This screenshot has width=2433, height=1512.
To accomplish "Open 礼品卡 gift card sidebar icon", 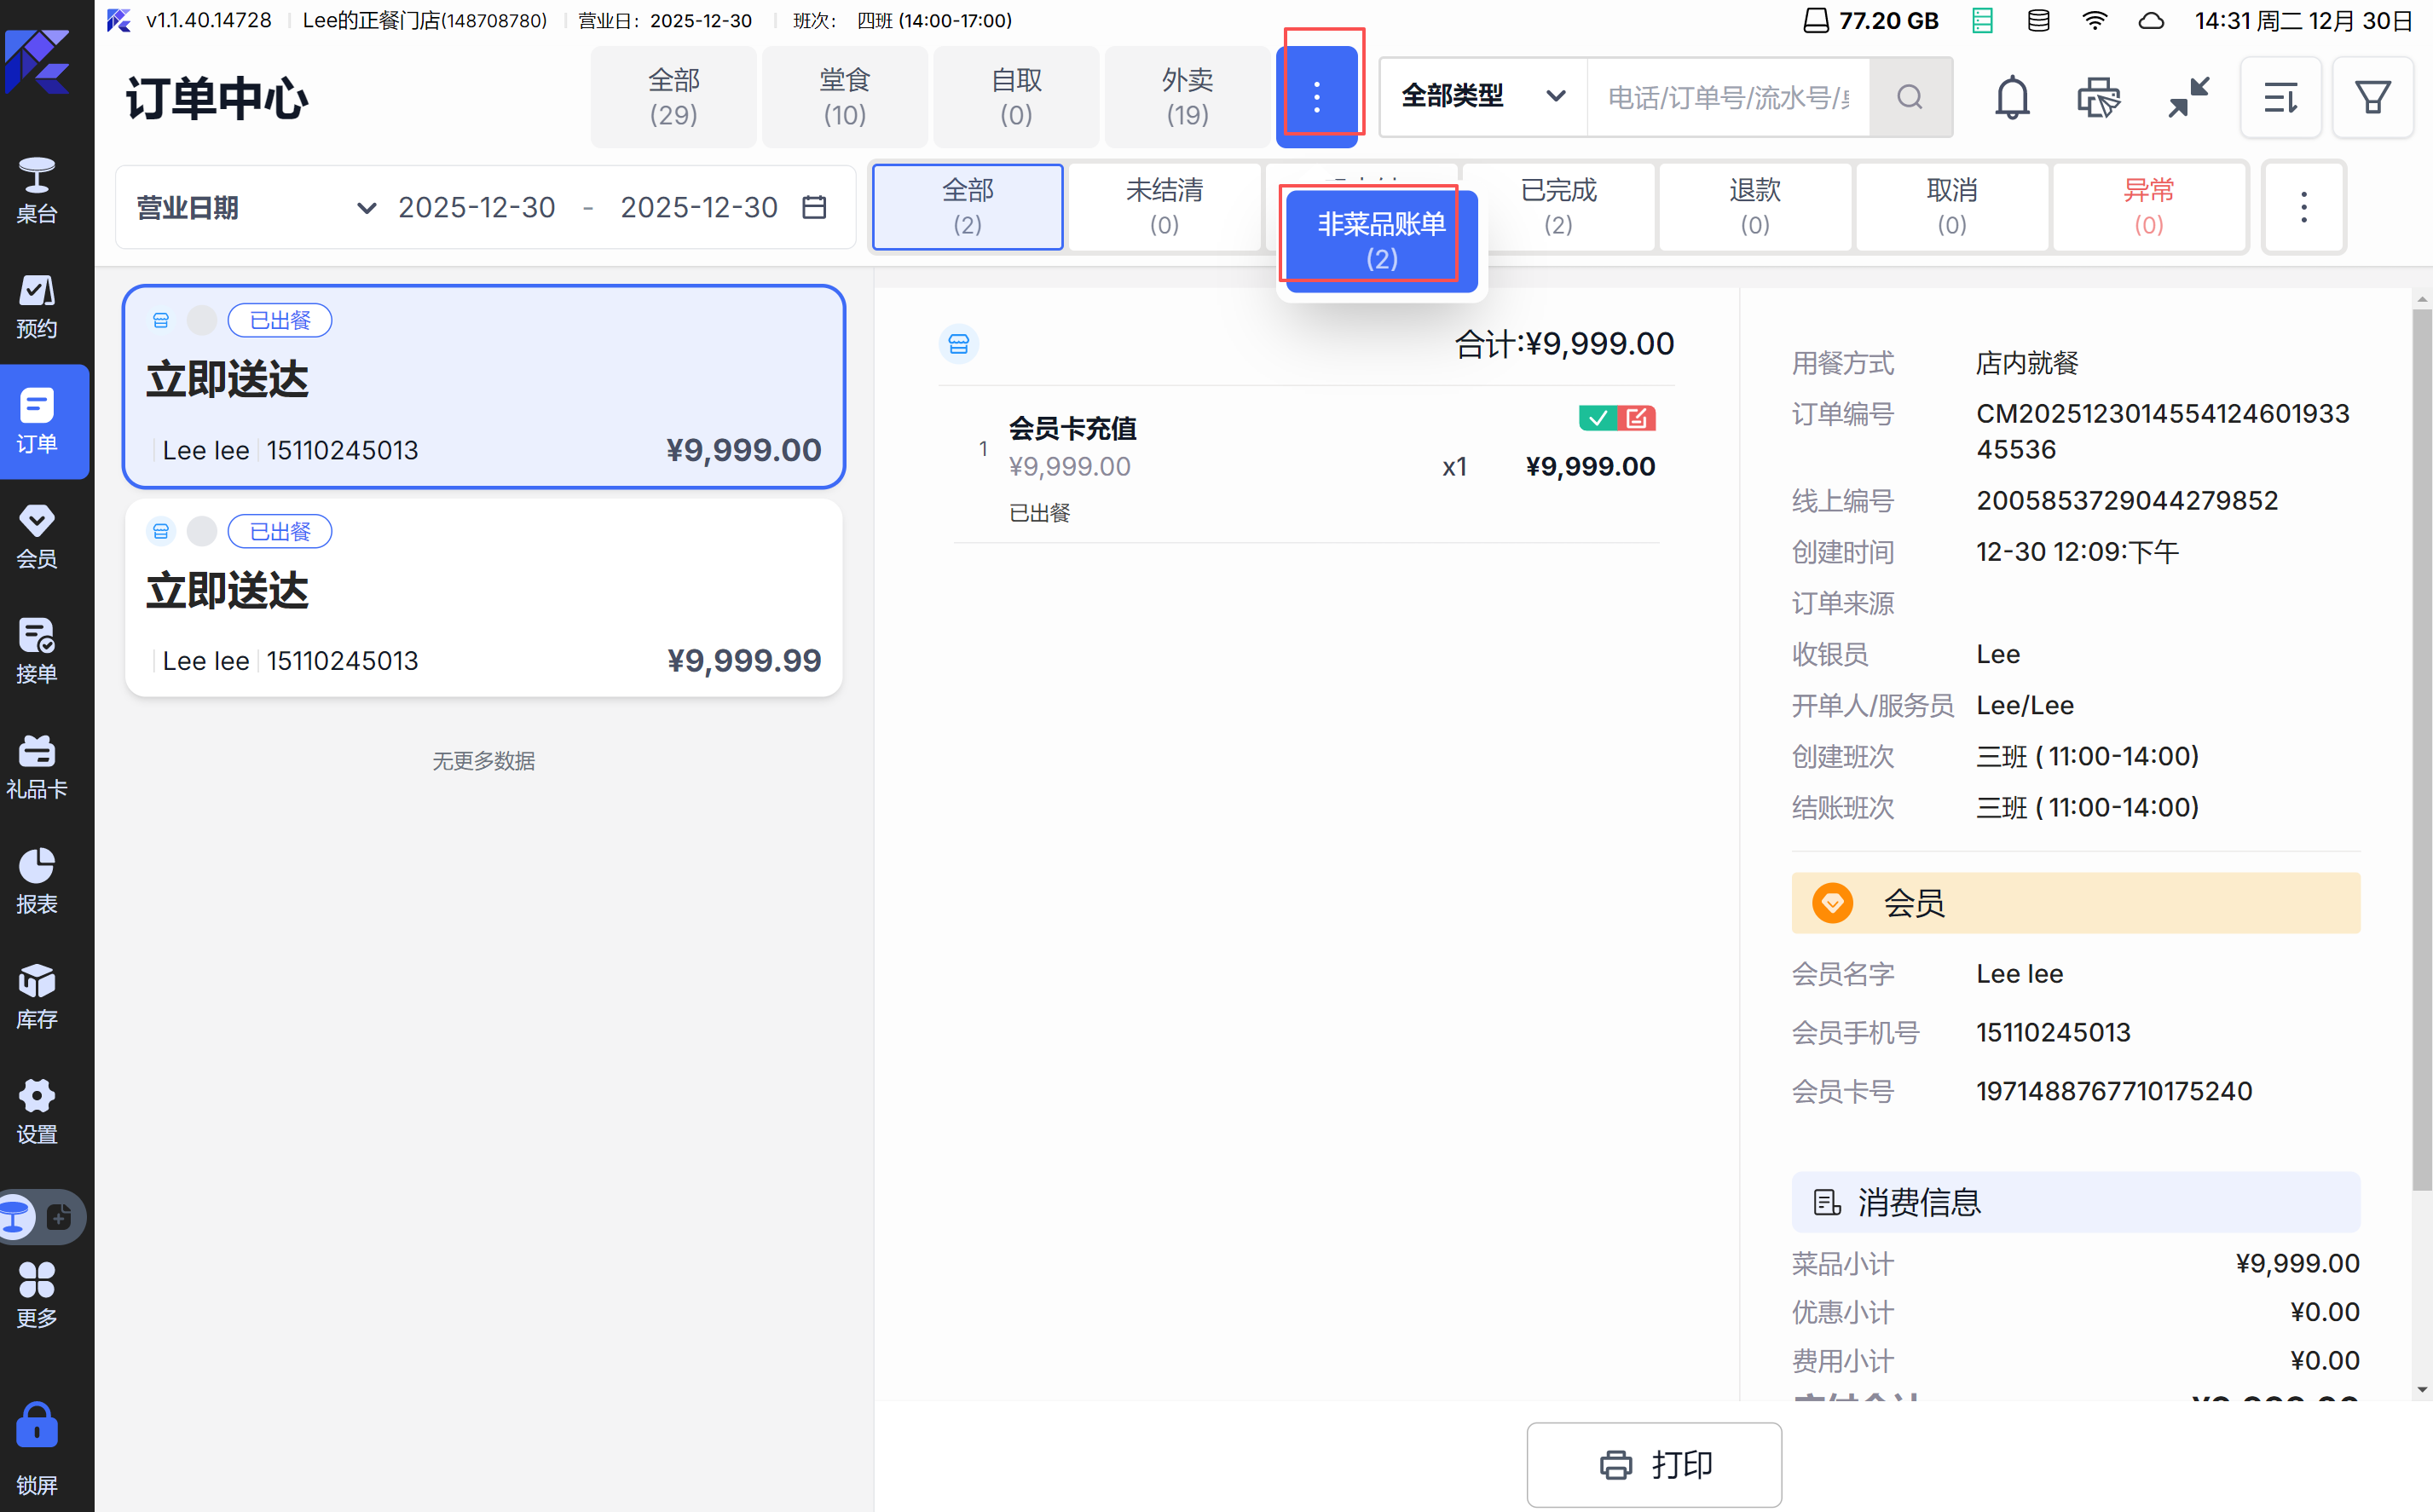I will 37,767.
